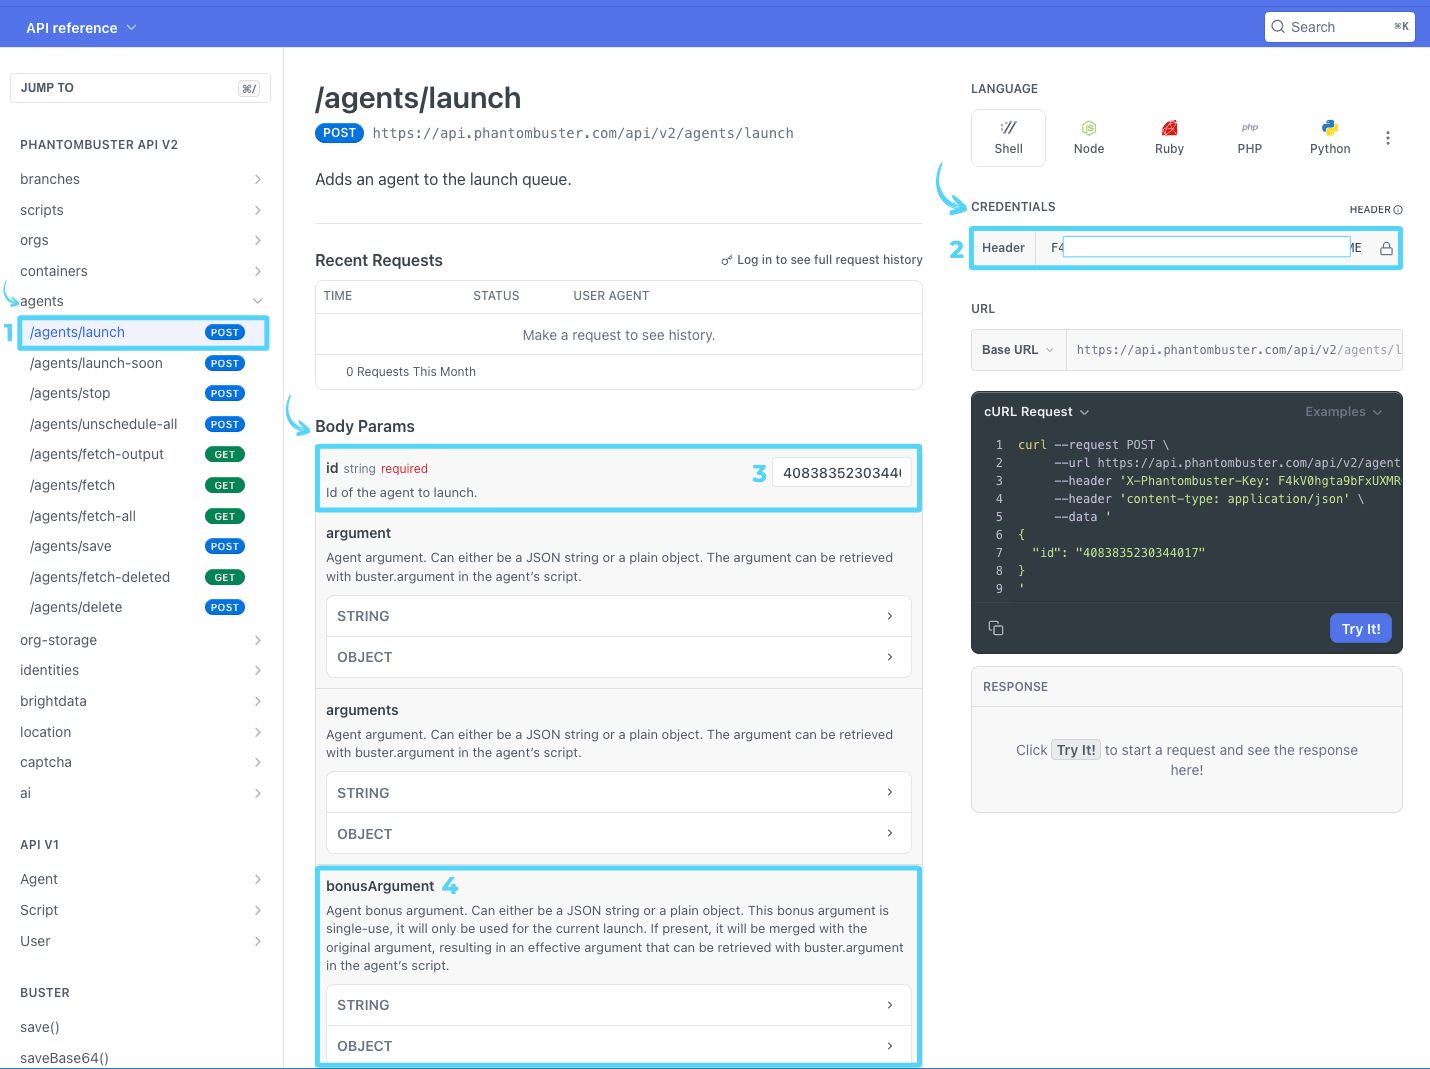Image resolution: width=1430 pixels, height=1069 pixels.
Task: Open the Base URL dropdown
Action: 1018,350
